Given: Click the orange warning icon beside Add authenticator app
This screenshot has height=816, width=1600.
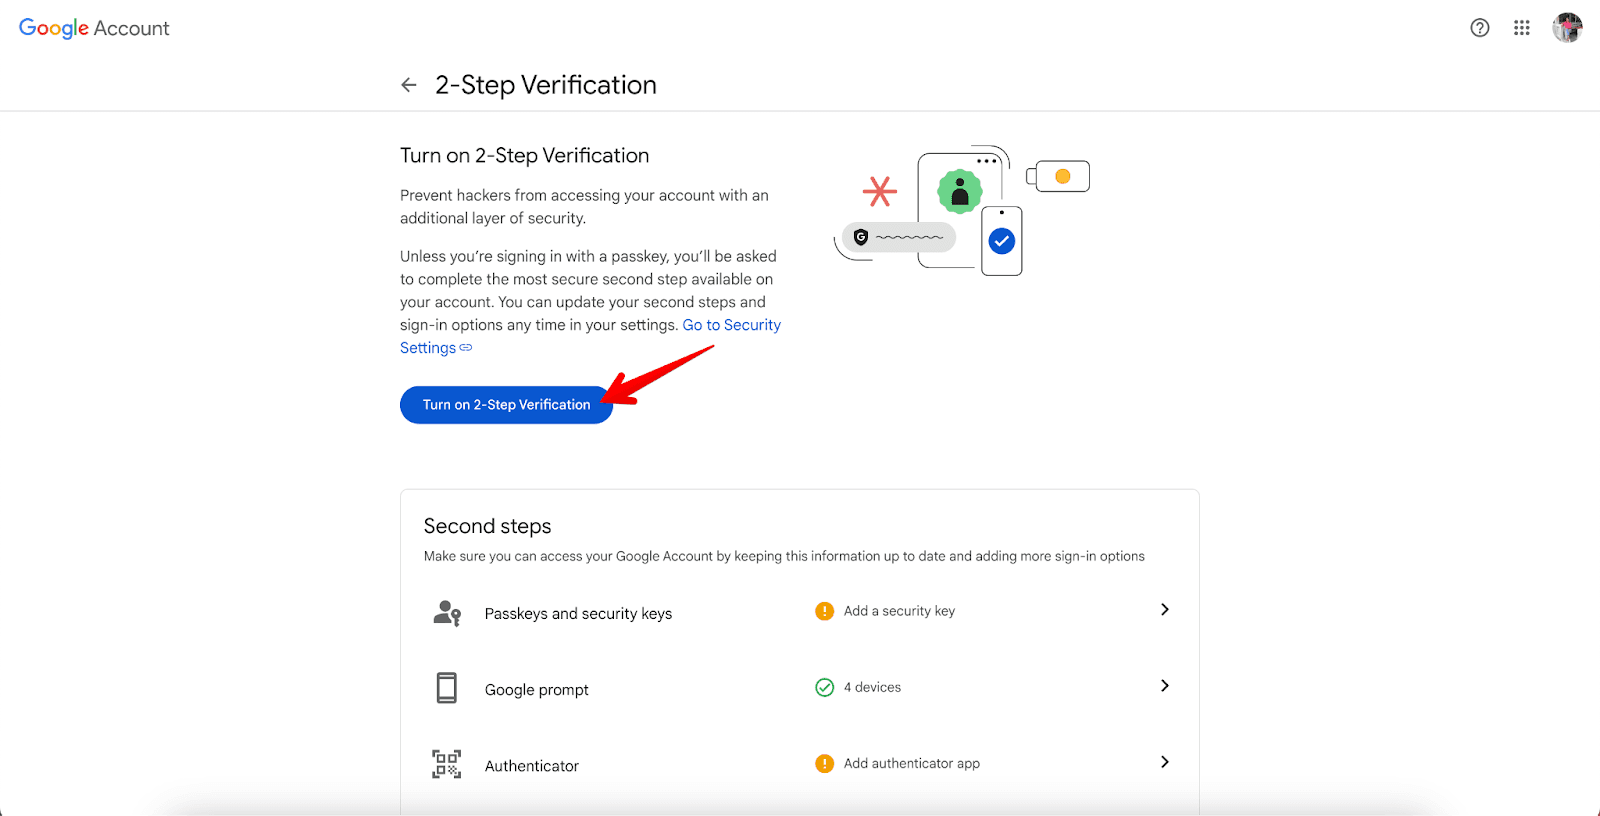Looking at the screenshot, I should (825, 764).
